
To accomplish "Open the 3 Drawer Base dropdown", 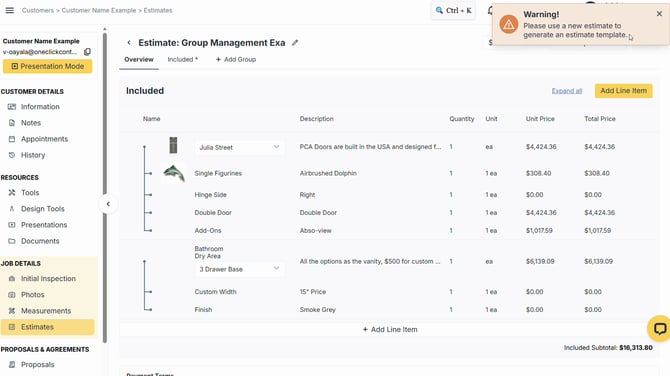I will [x=239, y=269].
